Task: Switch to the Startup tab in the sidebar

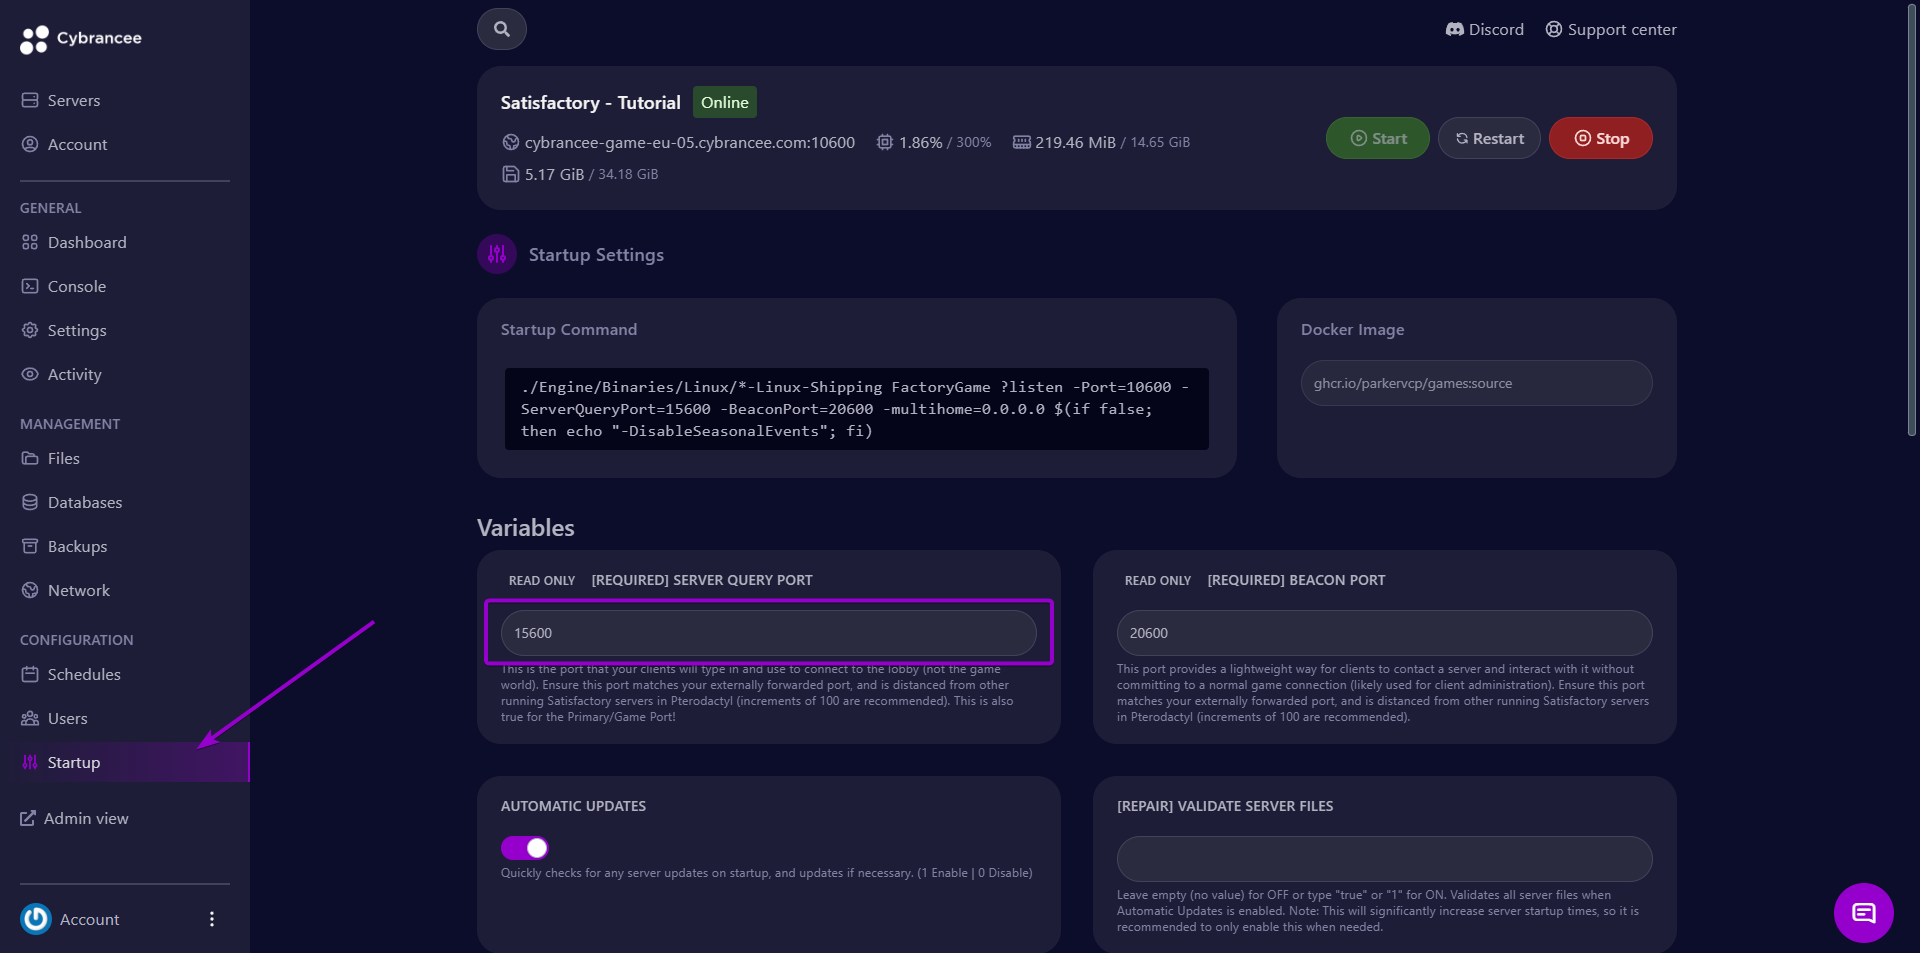Action: pos(73,762)
